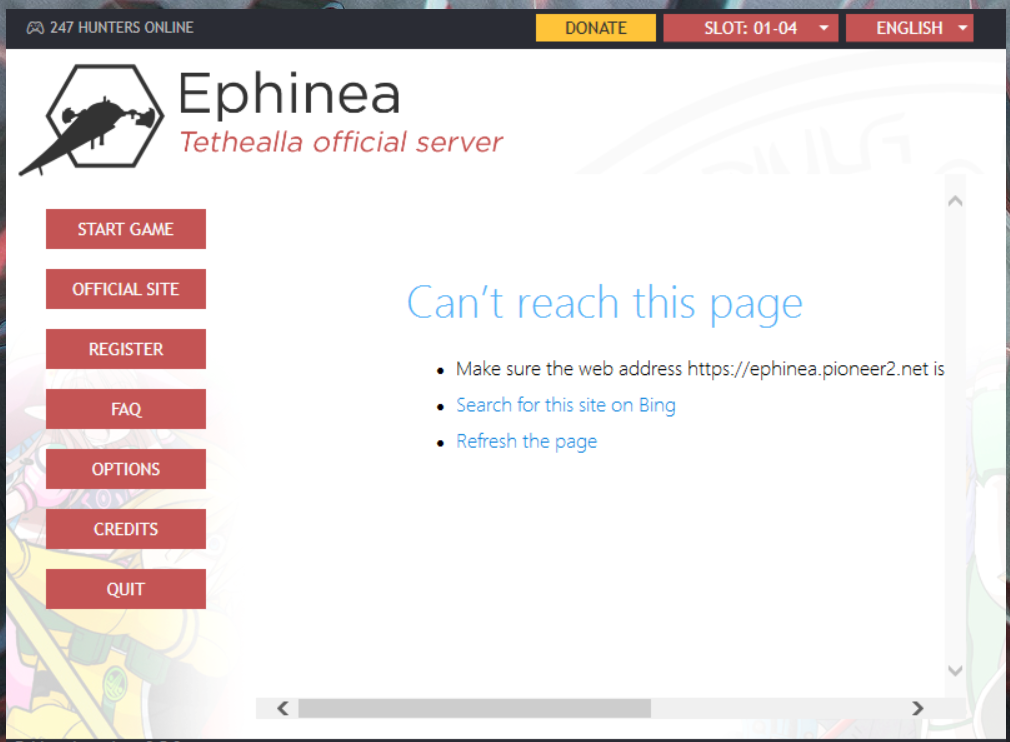The height and width of the screenshot is (742, 1010).
Task: Click the 247 HUNTERS ONLINE text
Action: pos(122,28)
